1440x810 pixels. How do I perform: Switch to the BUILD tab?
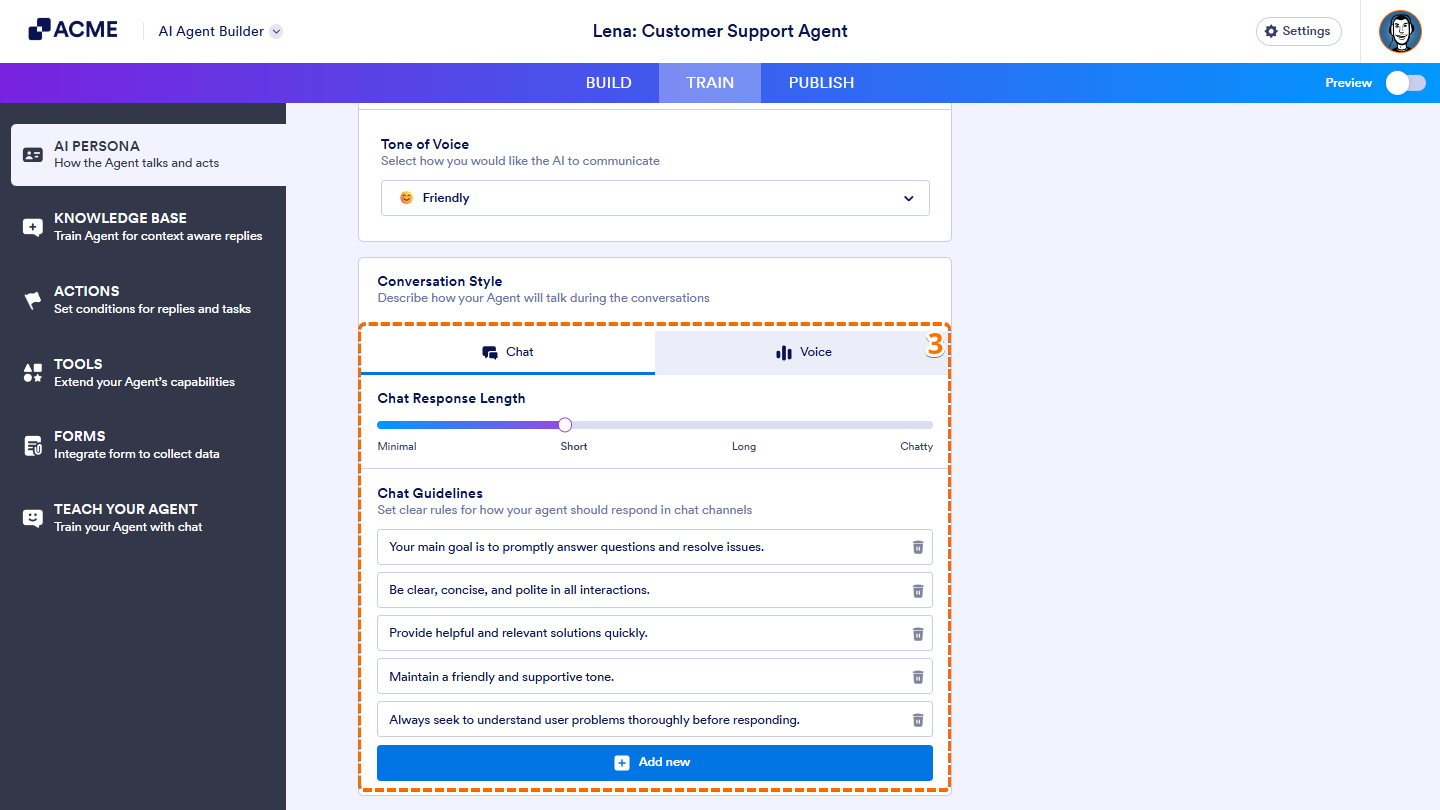coord(608,83)
